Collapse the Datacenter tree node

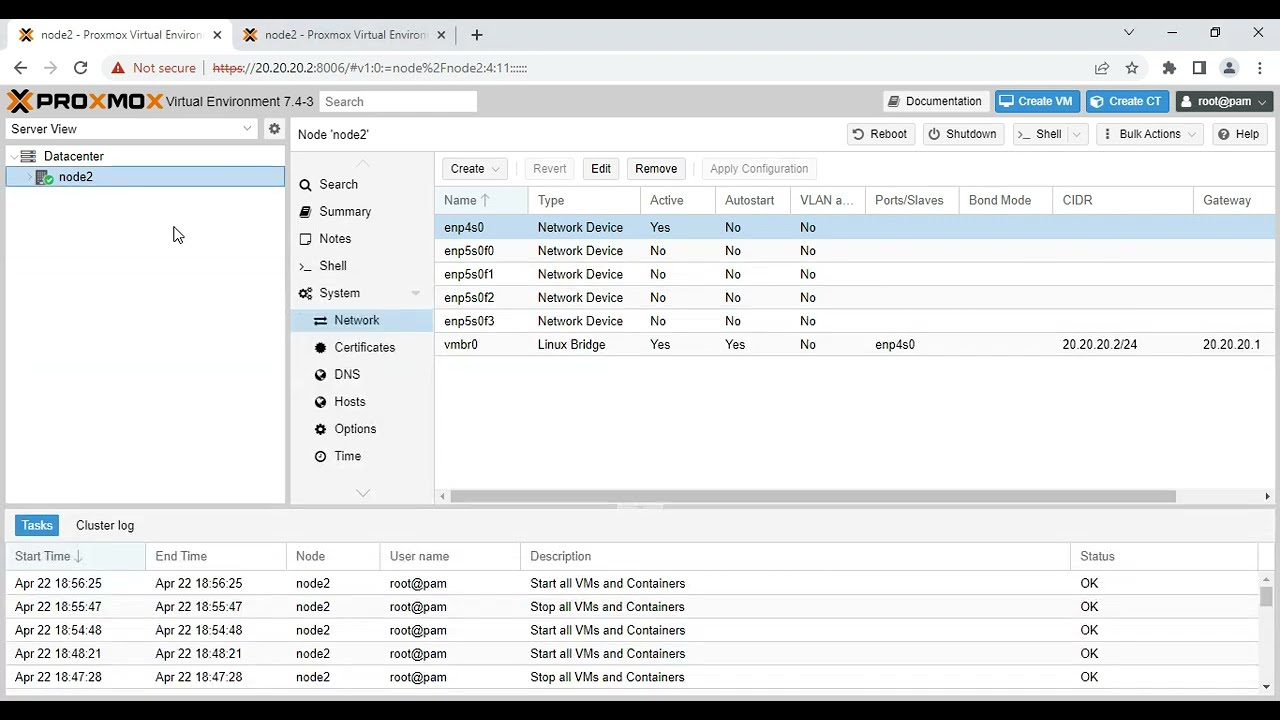click(x=13, y=157)
